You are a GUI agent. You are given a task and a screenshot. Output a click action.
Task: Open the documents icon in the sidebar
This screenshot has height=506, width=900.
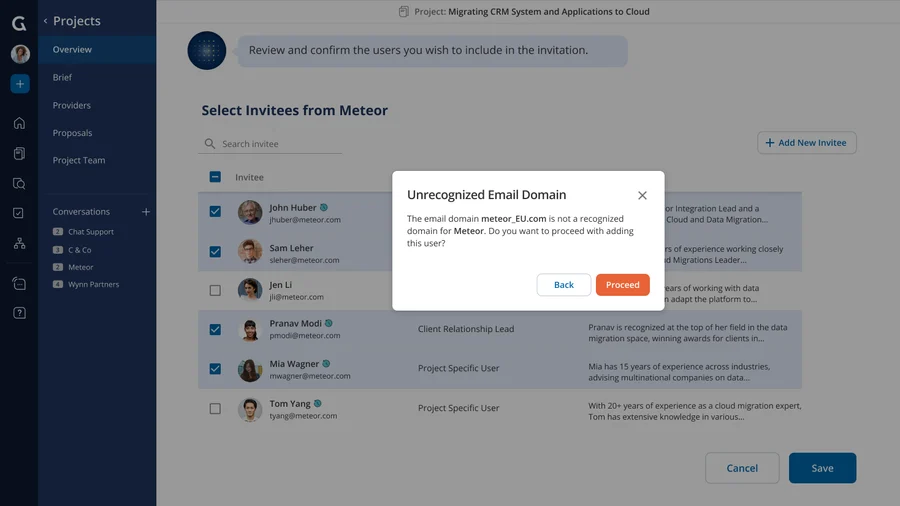pyautogui.click(x=20, y=153)
